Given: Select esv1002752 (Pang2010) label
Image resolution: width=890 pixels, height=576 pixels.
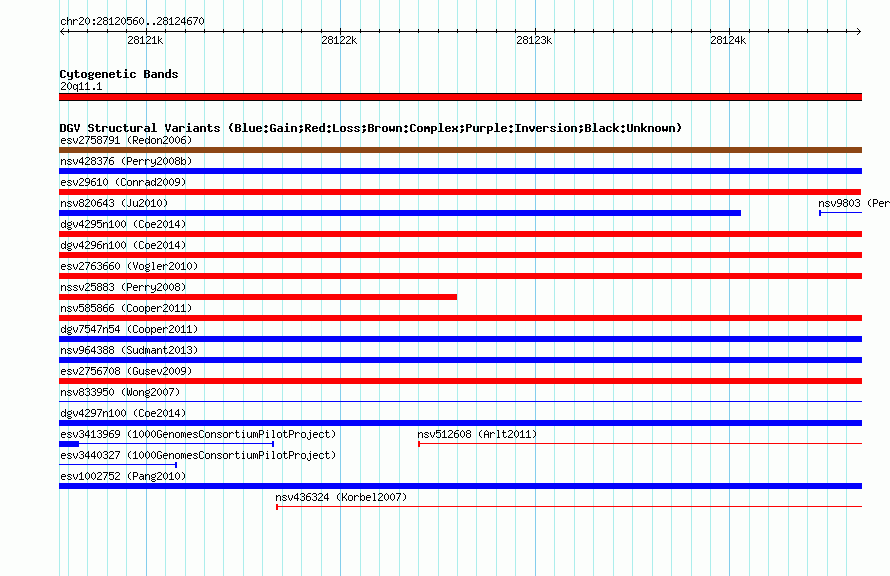Looking at the screenshot, I should coord(123,476).
